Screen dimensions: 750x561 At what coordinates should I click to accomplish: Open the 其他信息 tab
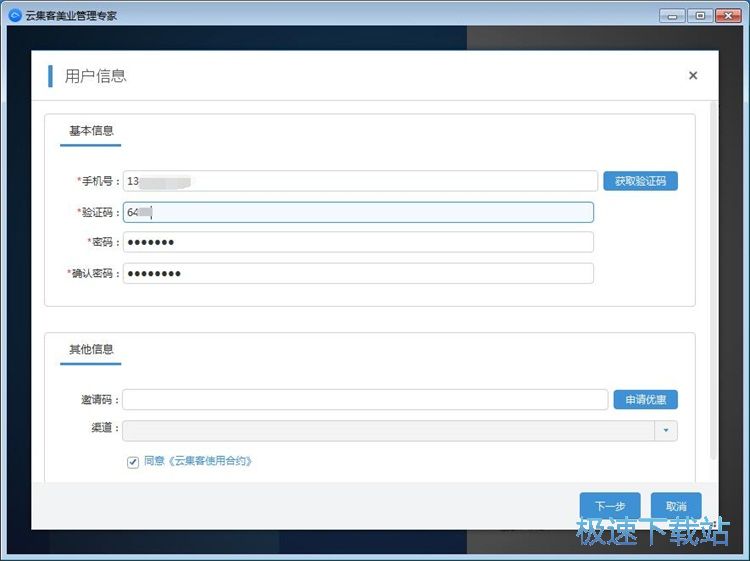pyautogui.click(x=91, y=350)
